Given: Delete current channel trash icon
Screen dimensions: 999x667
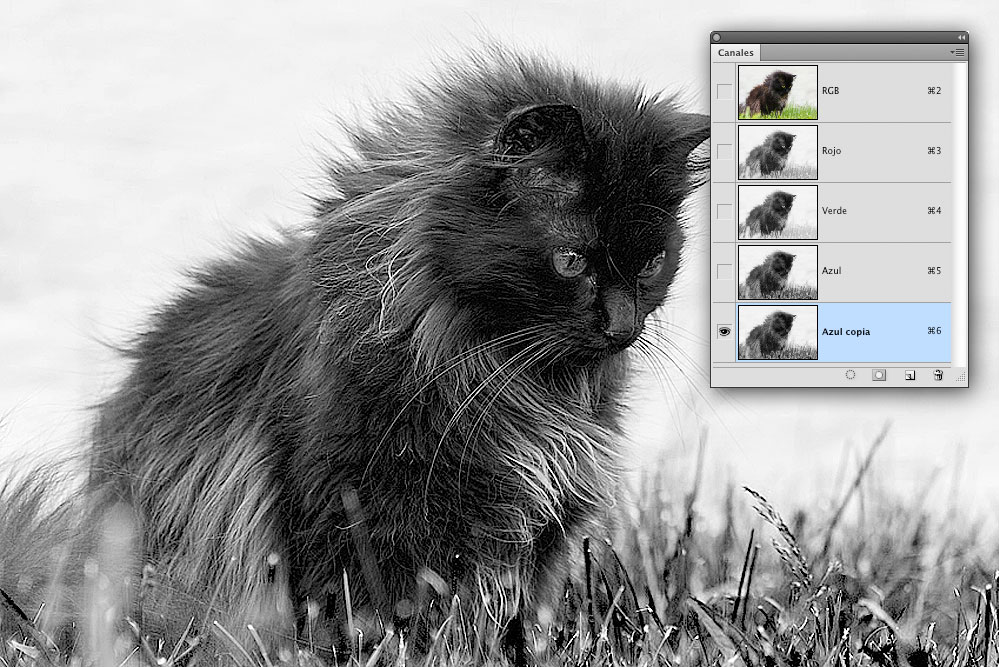Looking at the screenshot, I should point(938,375).
